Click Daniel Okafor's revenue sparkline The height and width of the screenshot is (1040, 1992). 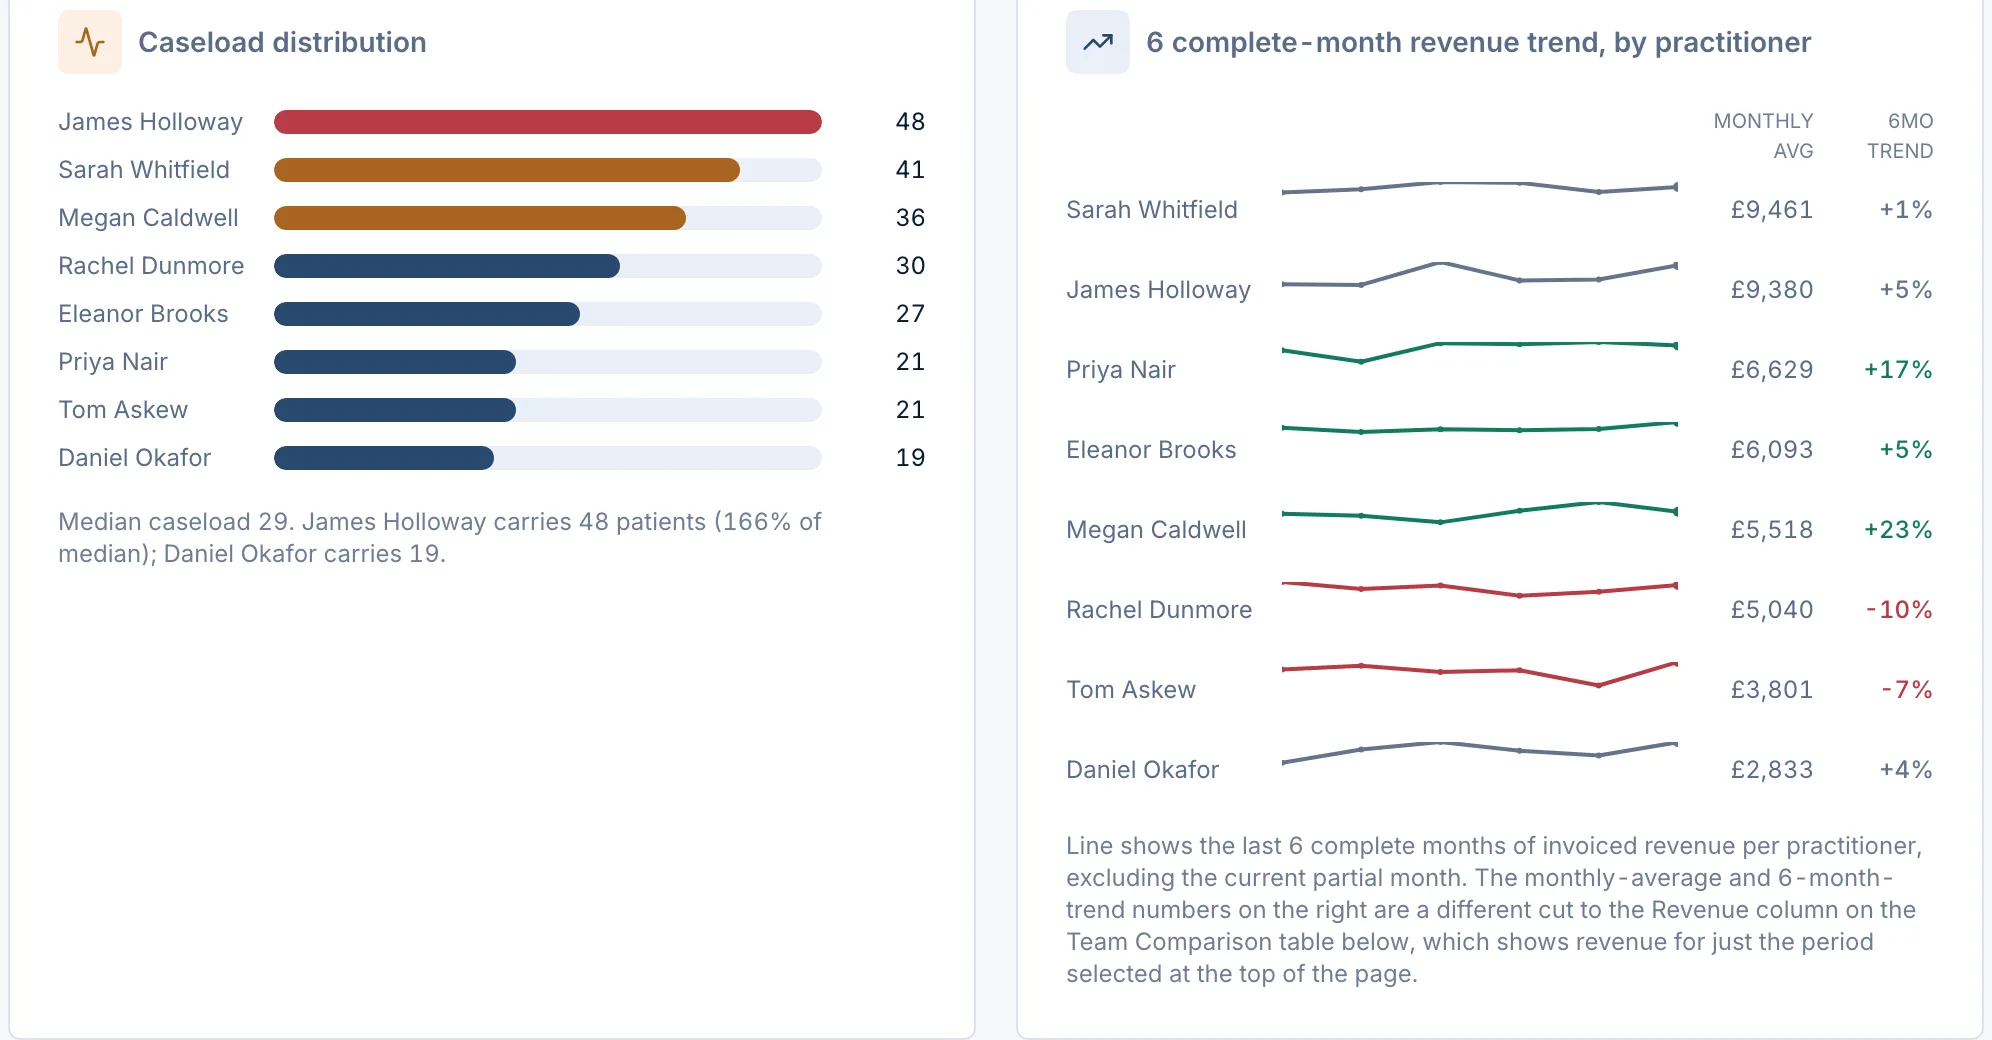click(1480, 752)
